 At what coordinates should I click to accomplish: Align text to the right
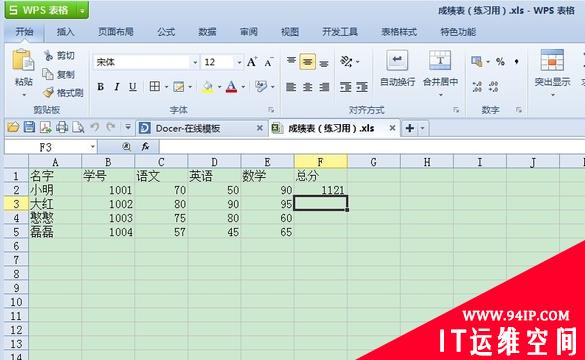pyautogui.click(x=324, y=87)
